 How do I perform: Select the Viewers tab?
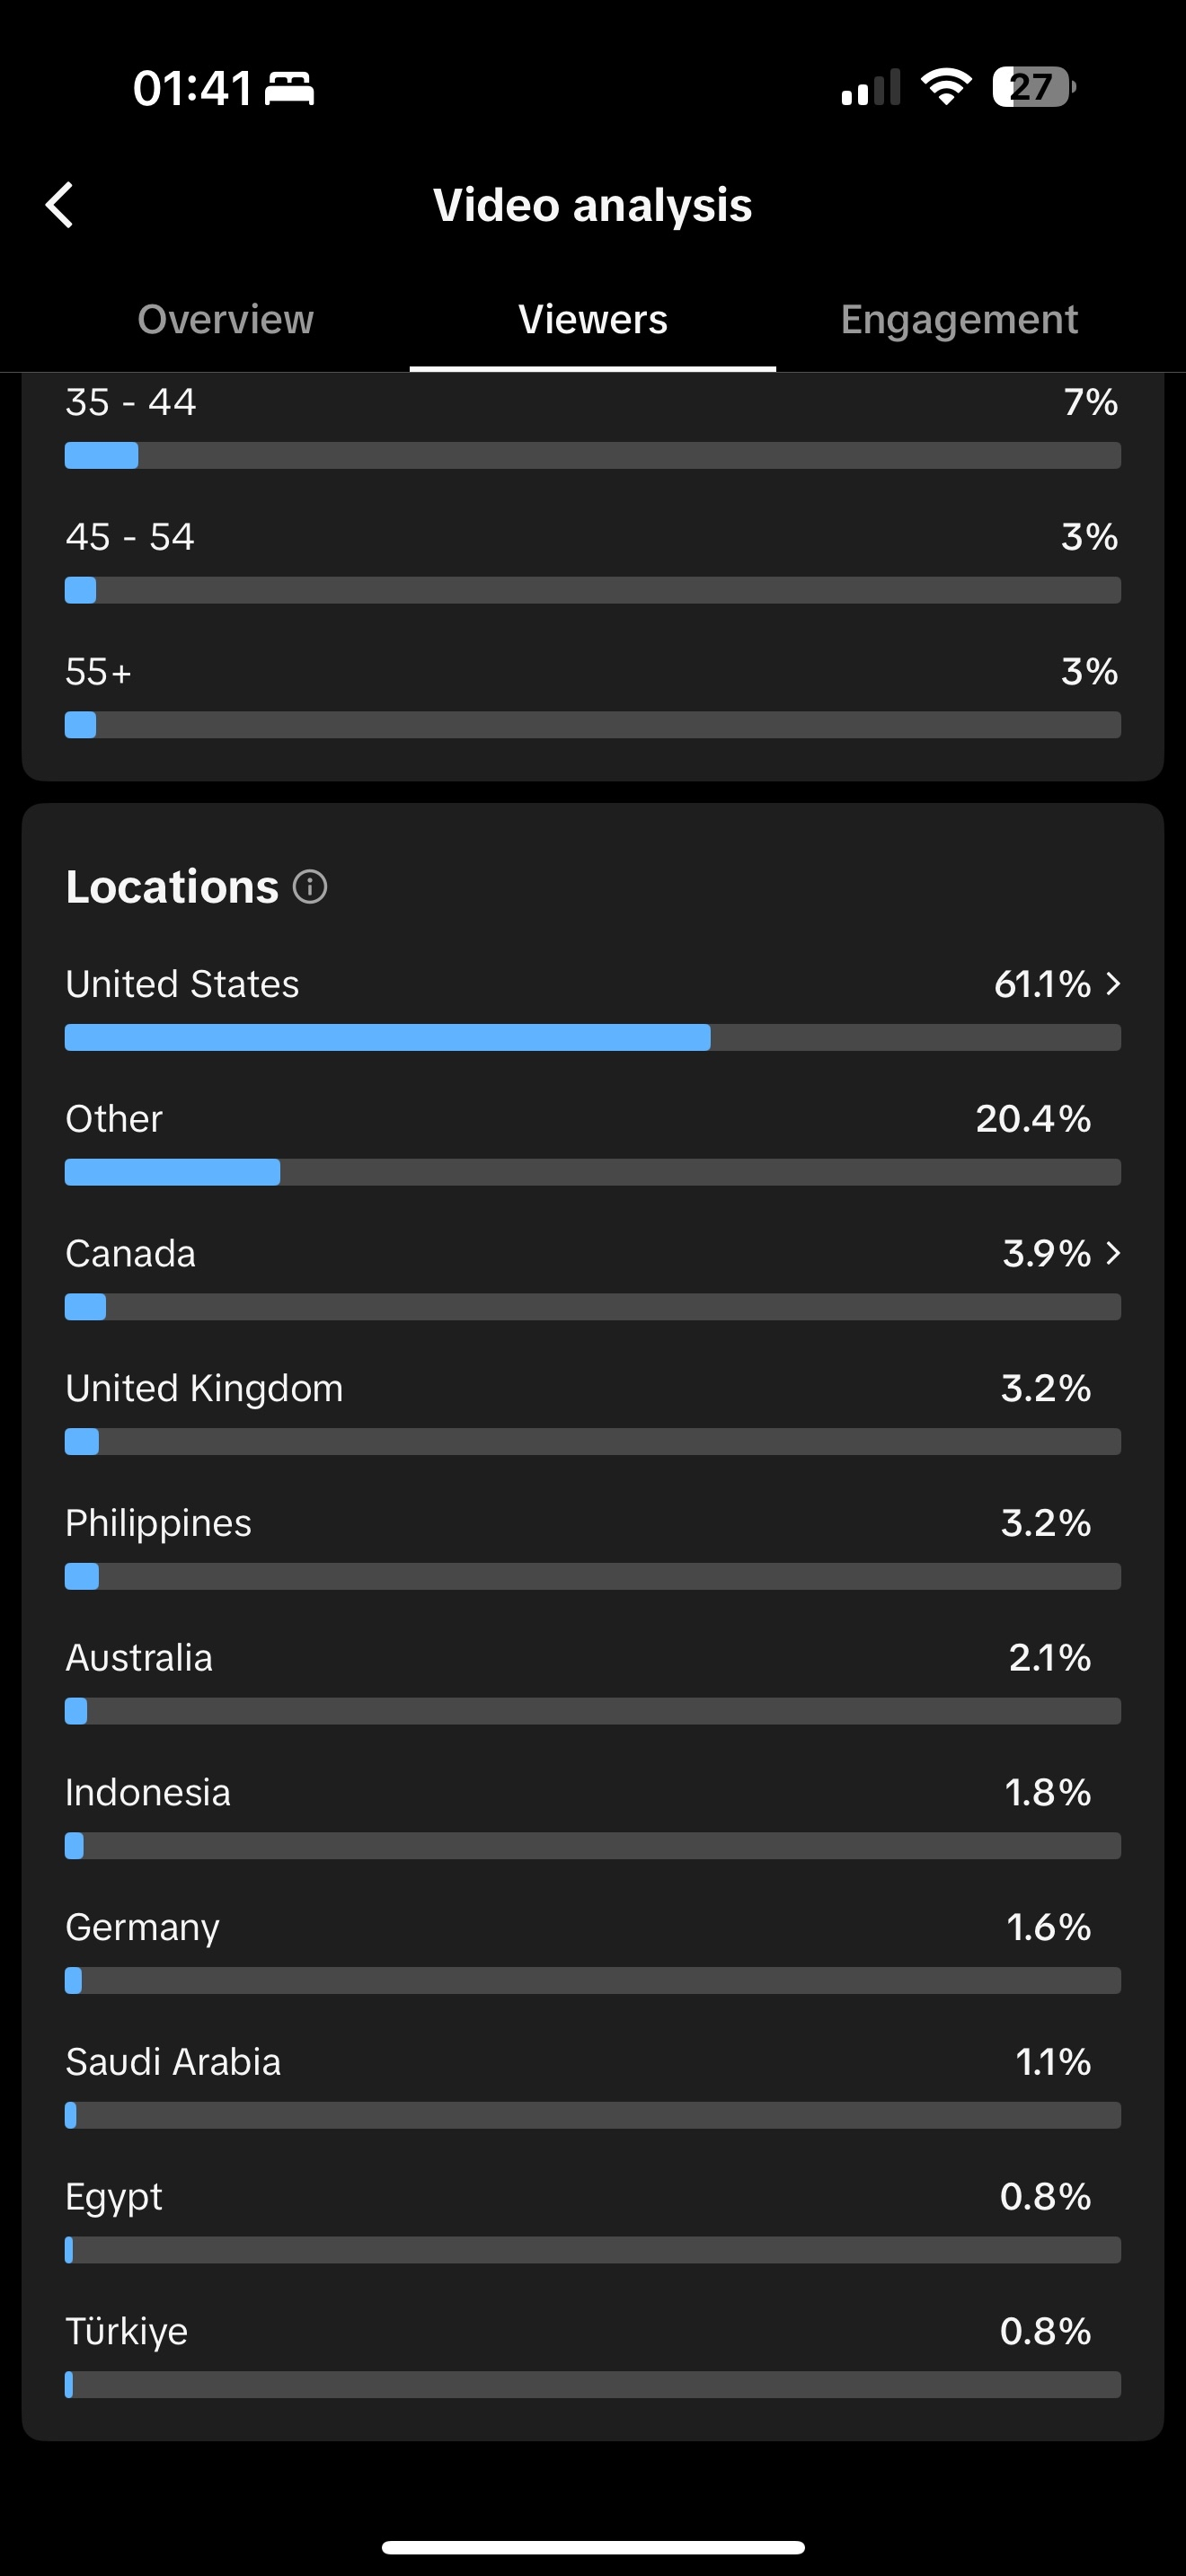[592, 320]
